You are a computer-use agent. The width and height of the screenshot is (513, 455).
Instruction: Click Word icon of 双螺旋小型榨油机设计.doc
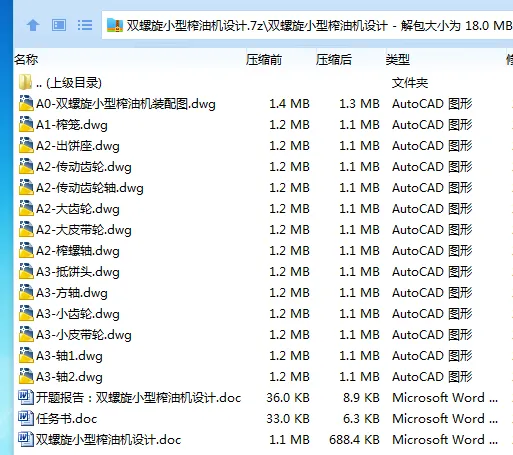point(26,439)
